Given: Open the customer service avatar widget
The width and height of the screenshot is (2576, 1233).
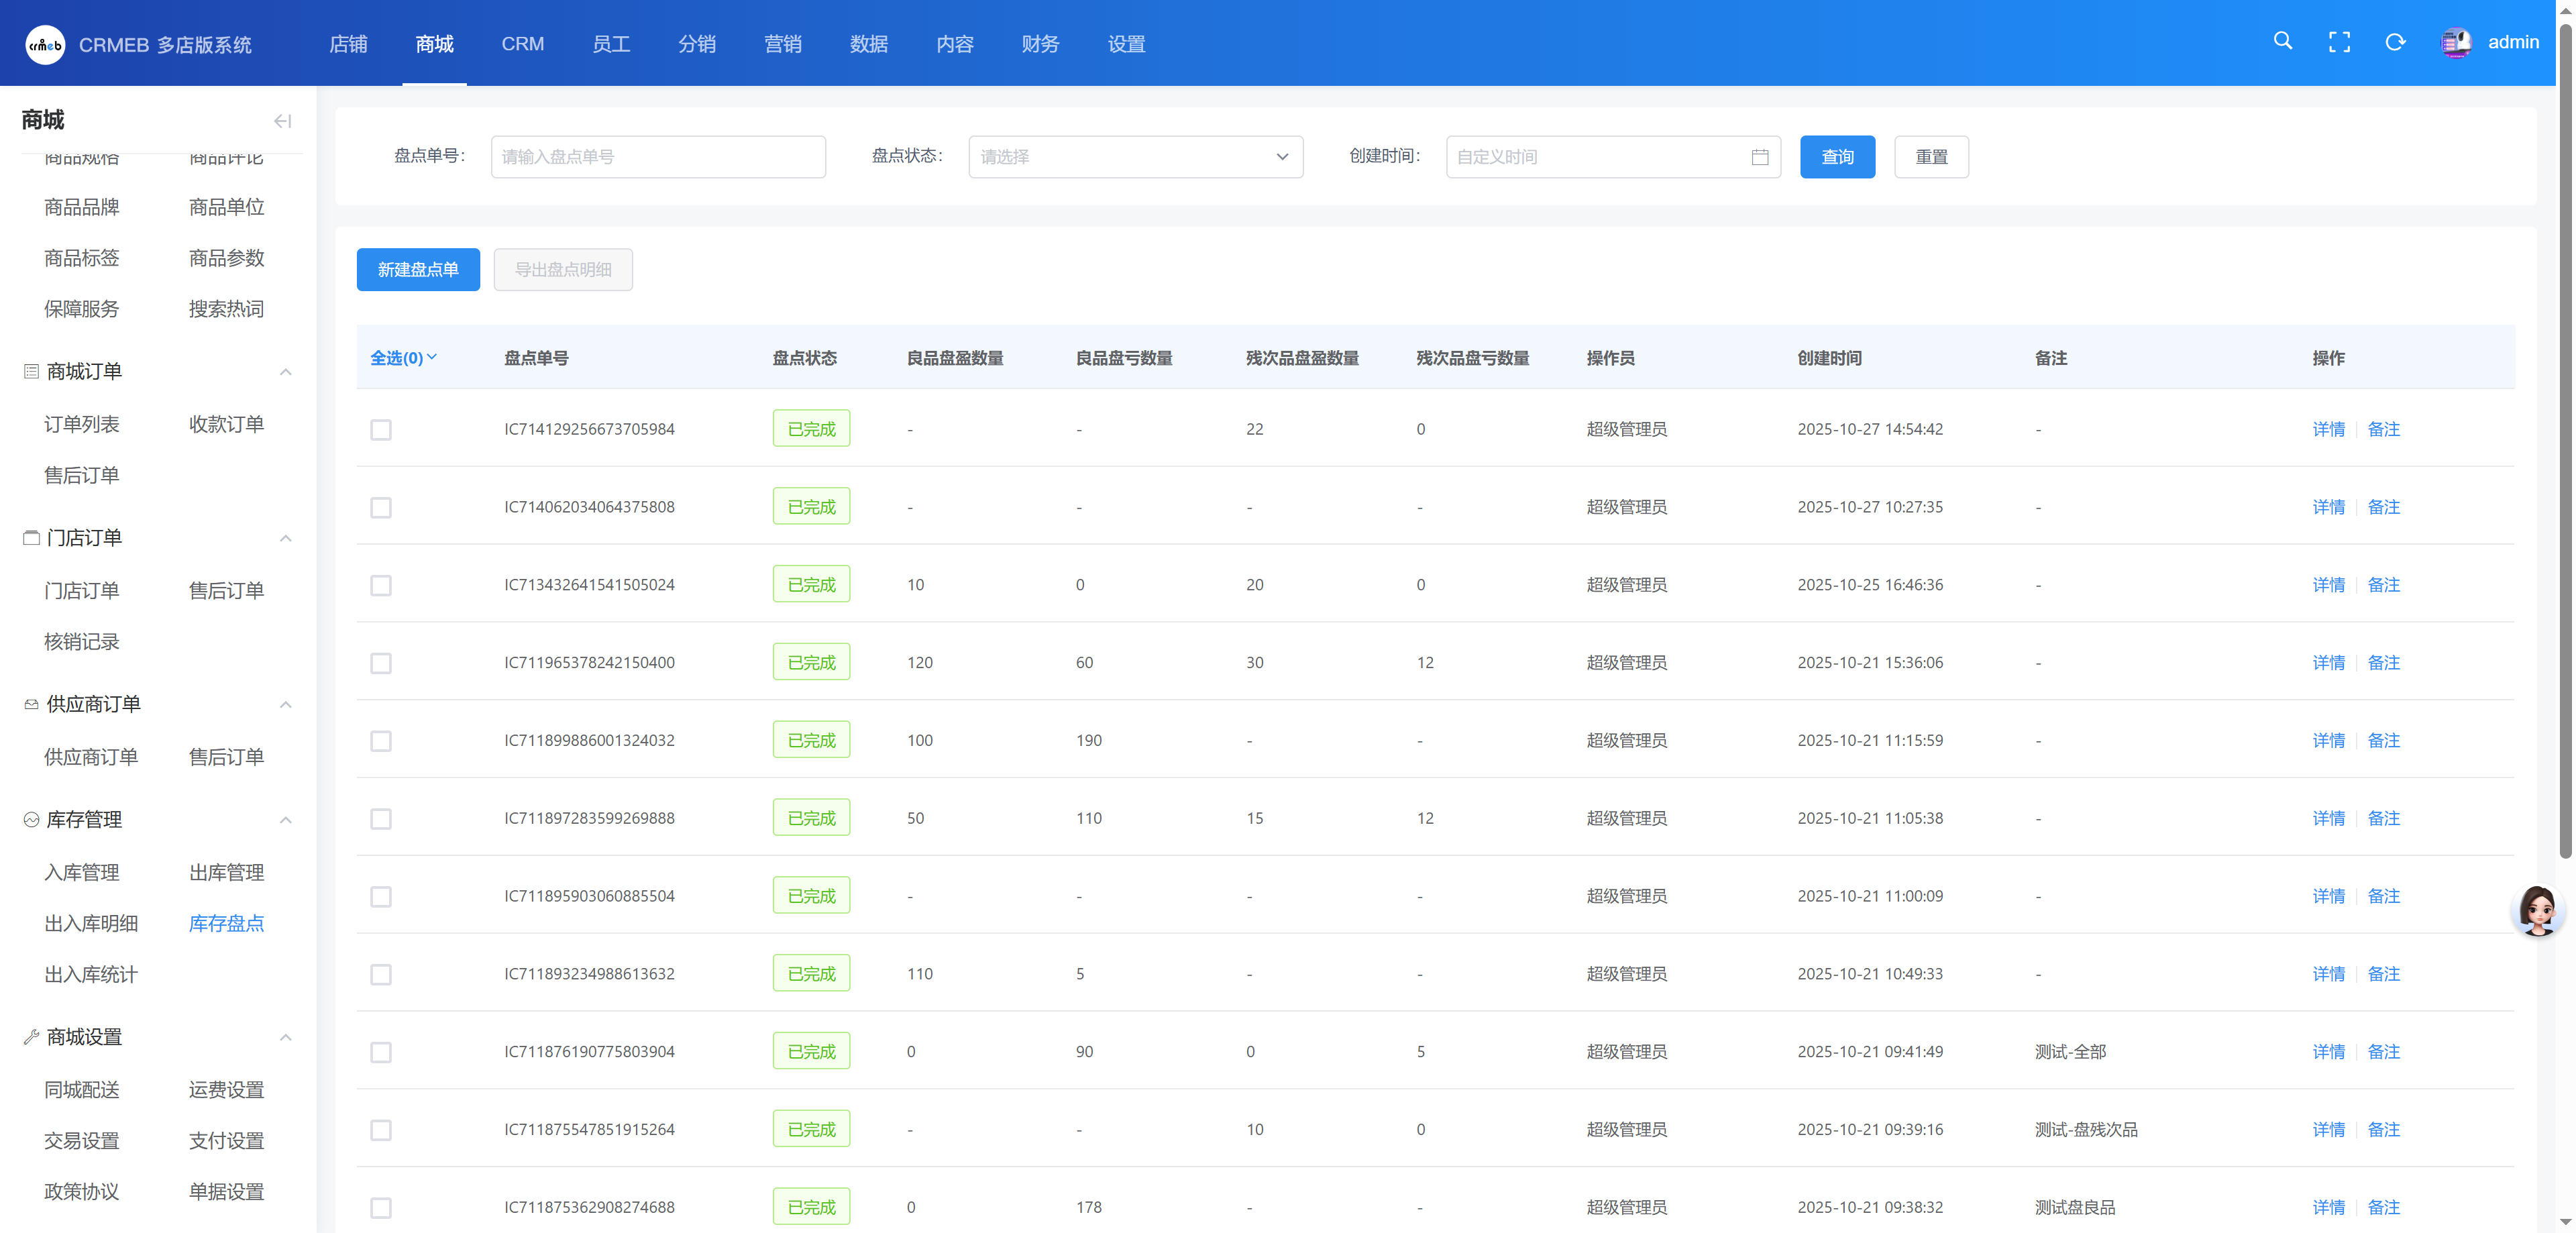Looking at the screenshot, I should coord(2537,909).
